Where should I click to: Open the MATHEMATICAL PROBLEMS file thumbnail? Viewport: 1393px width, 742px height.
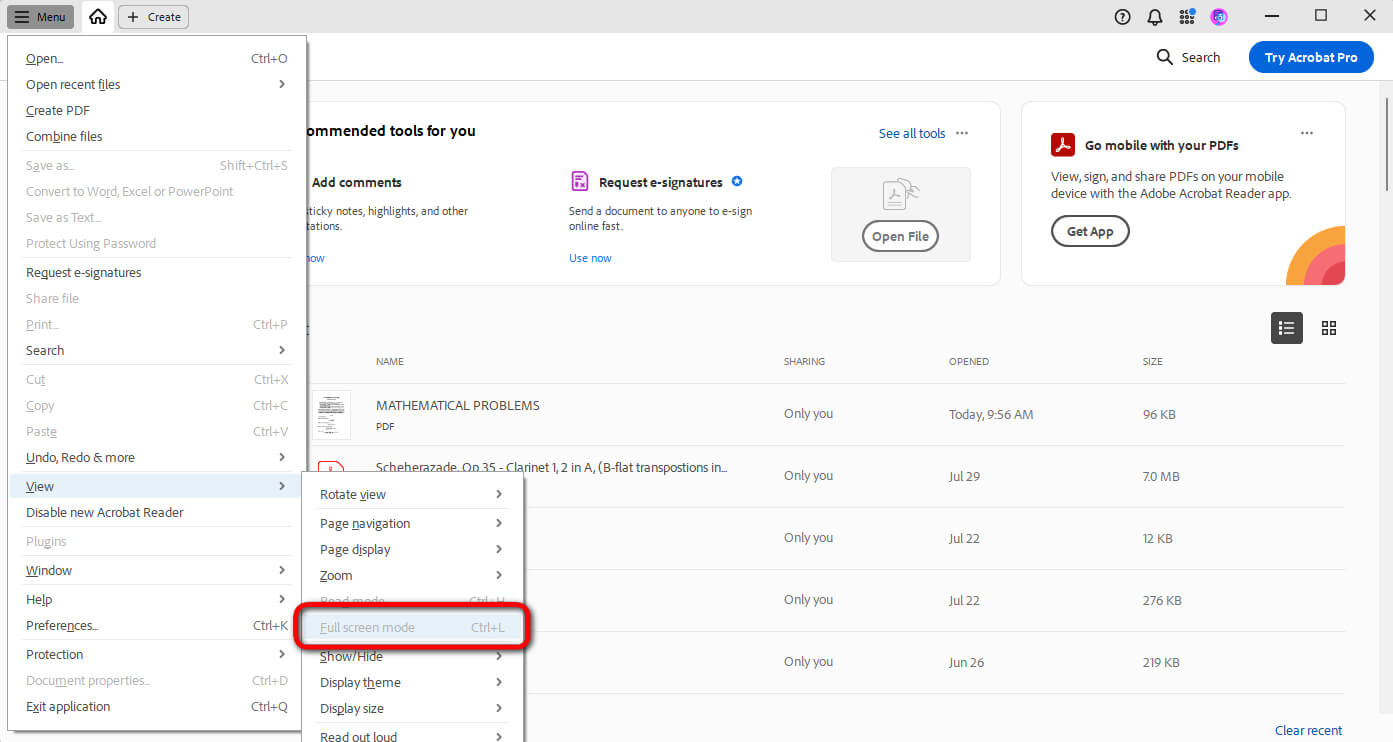click(x=331, y=415)
